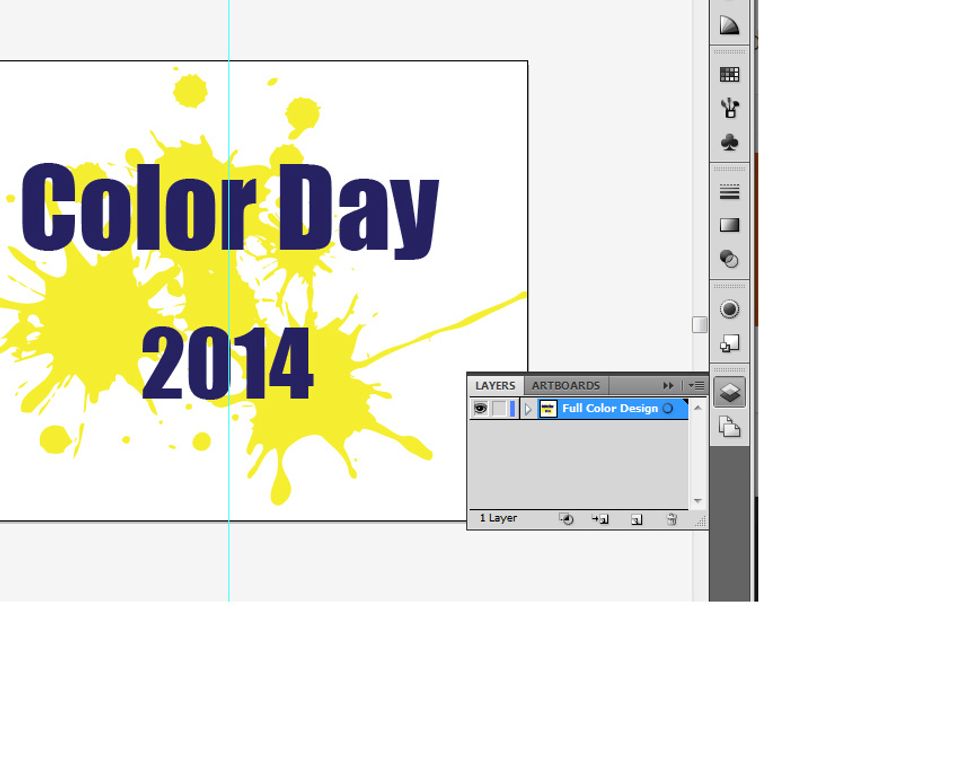Switch to the Artboards tab
Screen dimensions: 980x757
point(565,385)
